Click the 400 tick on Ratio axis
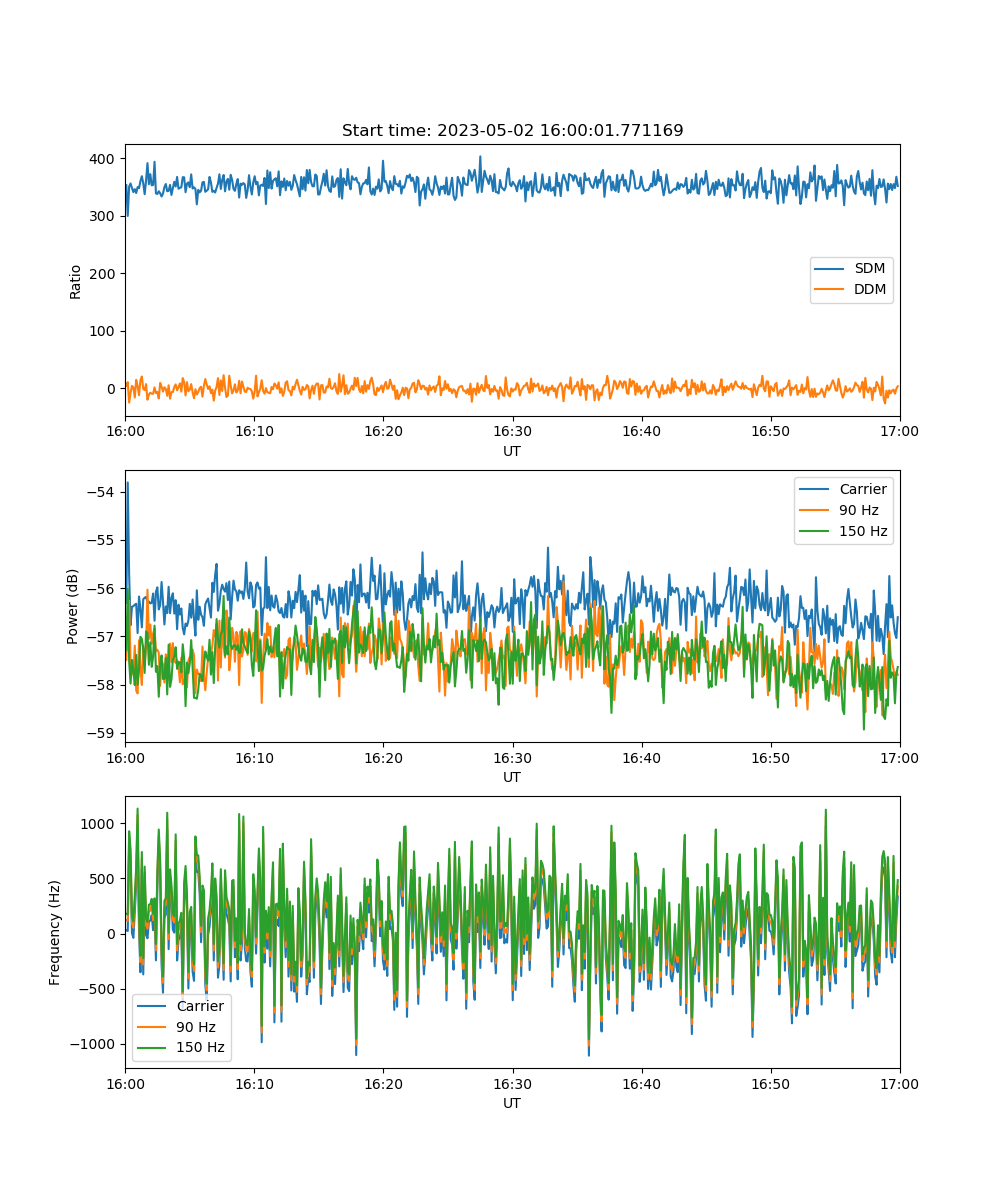 104,159
